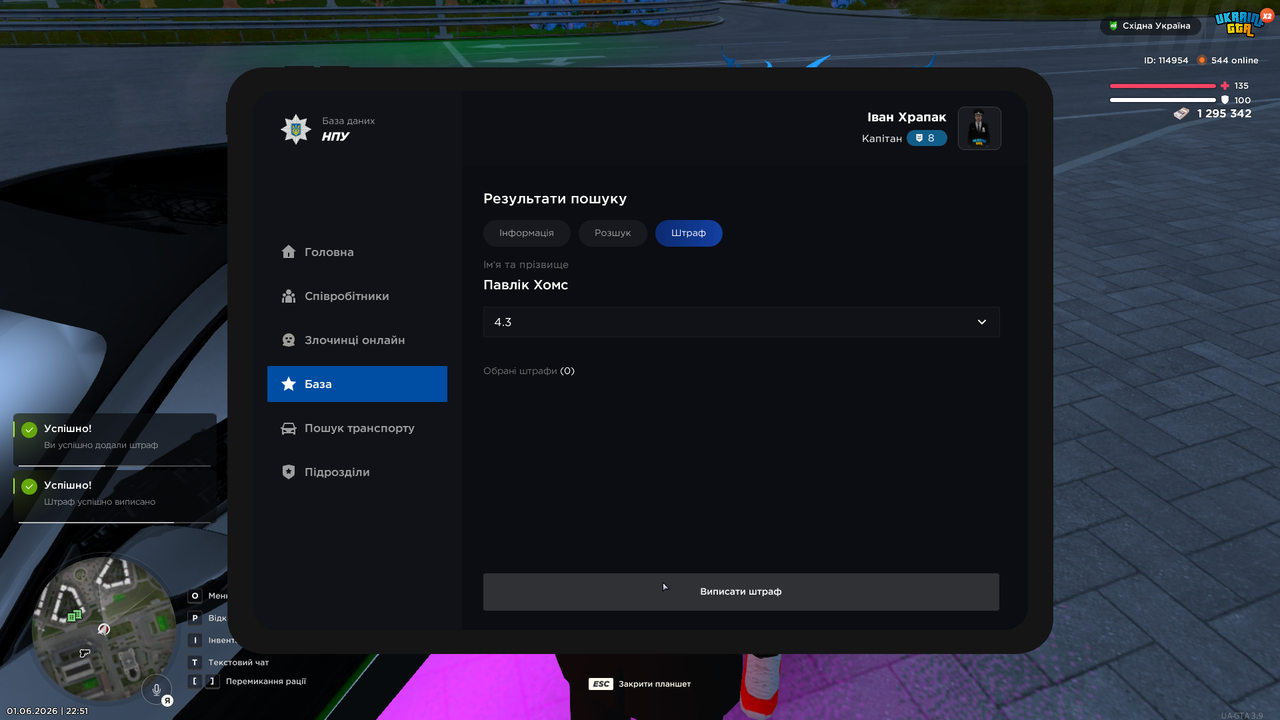This screenshot has width=1280, height=720.
Task: Click the Текстовий чат hint text
Action: tap(238, 662)
